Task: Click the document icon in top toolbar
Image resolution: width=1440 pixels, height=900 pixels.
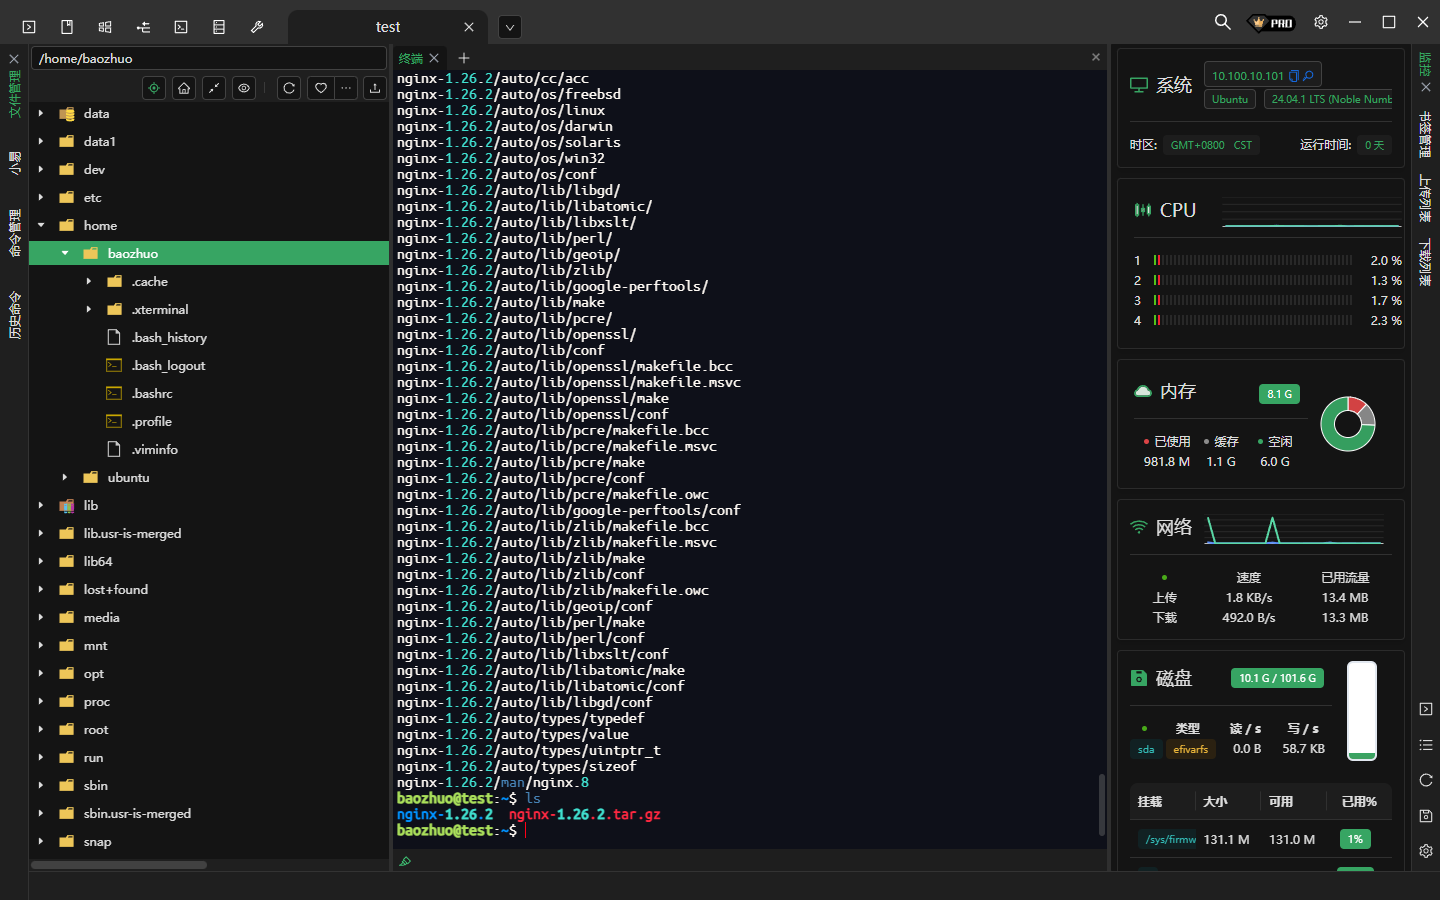Action: click(67, 27)
